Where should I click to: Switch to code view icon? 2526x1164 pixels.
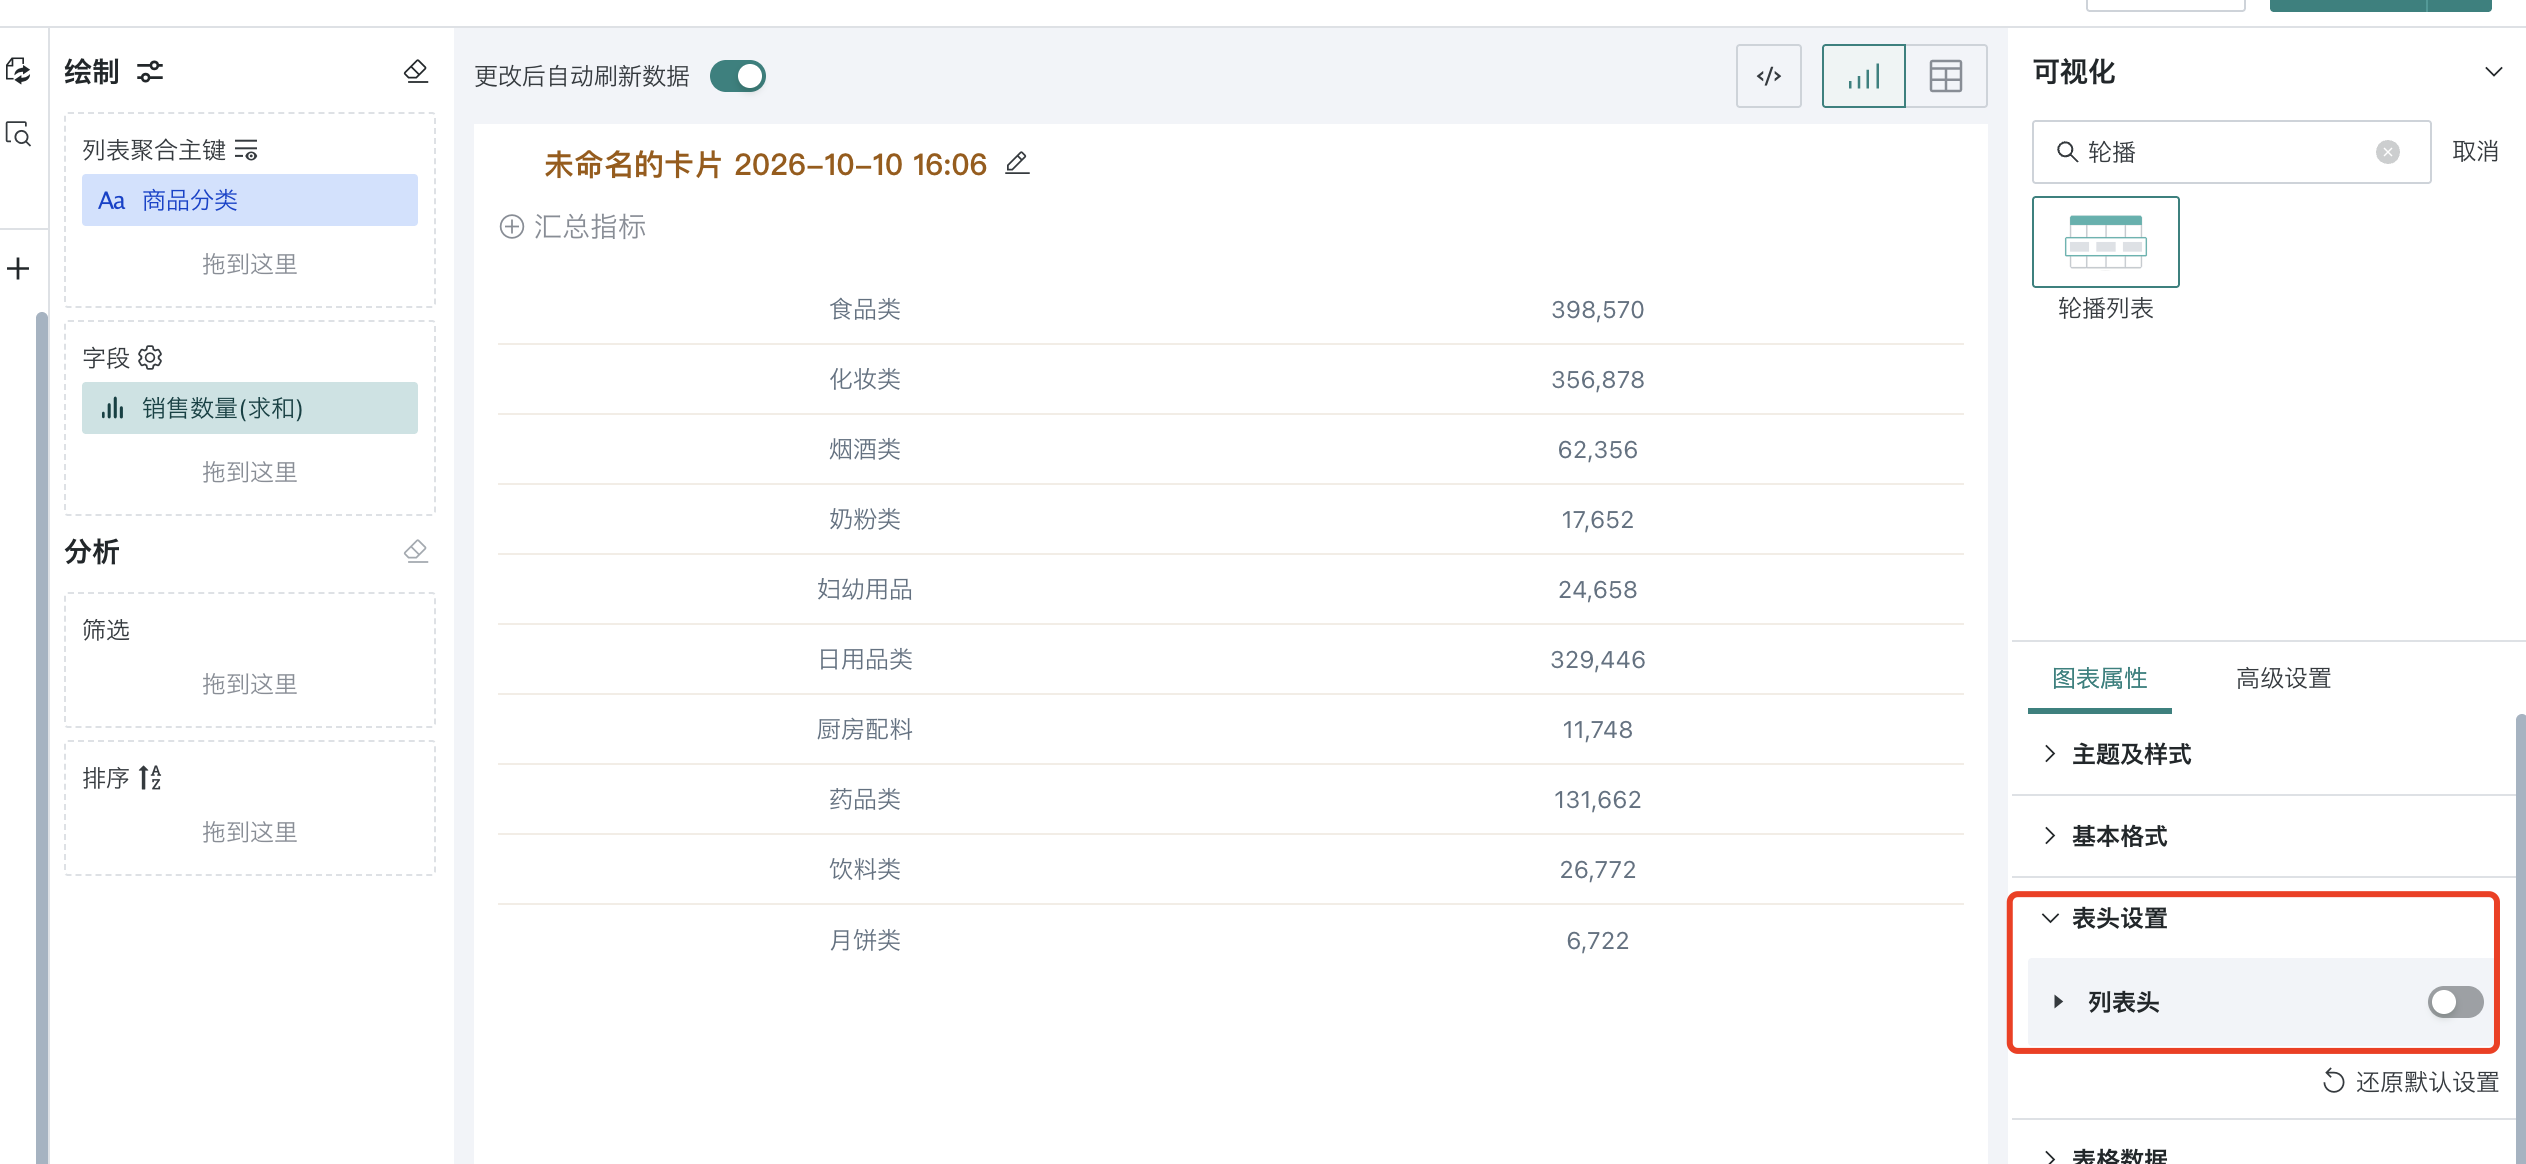coord(1768,76)
